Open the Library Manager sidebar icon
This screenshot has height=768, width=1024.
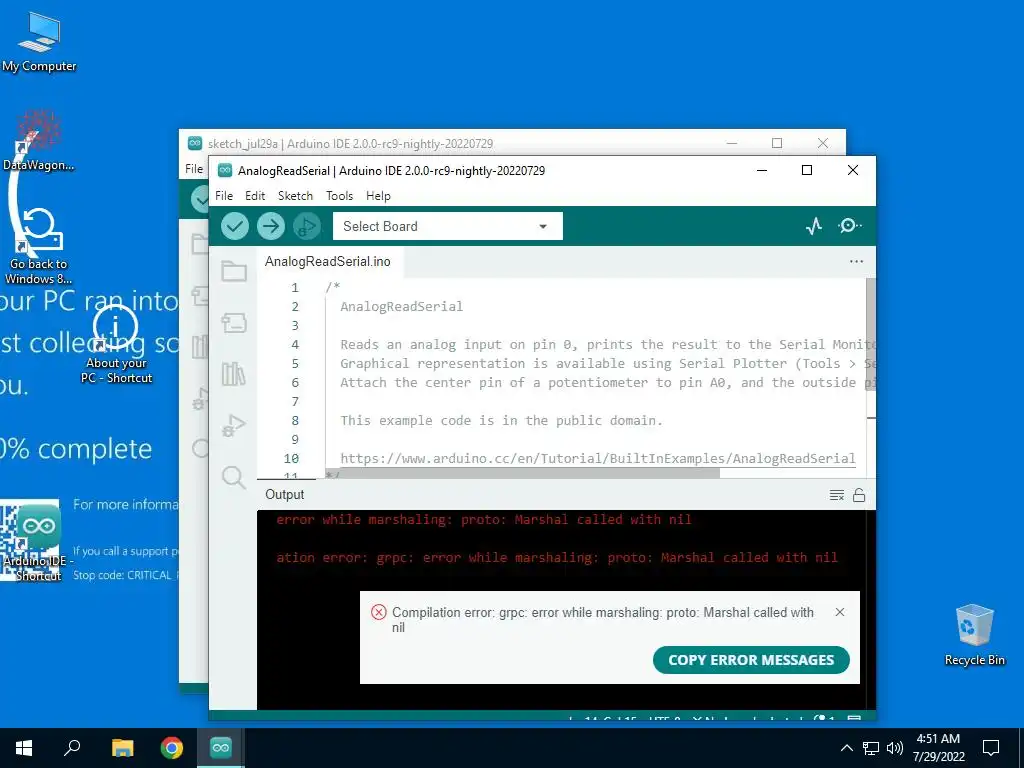point(234,374)
